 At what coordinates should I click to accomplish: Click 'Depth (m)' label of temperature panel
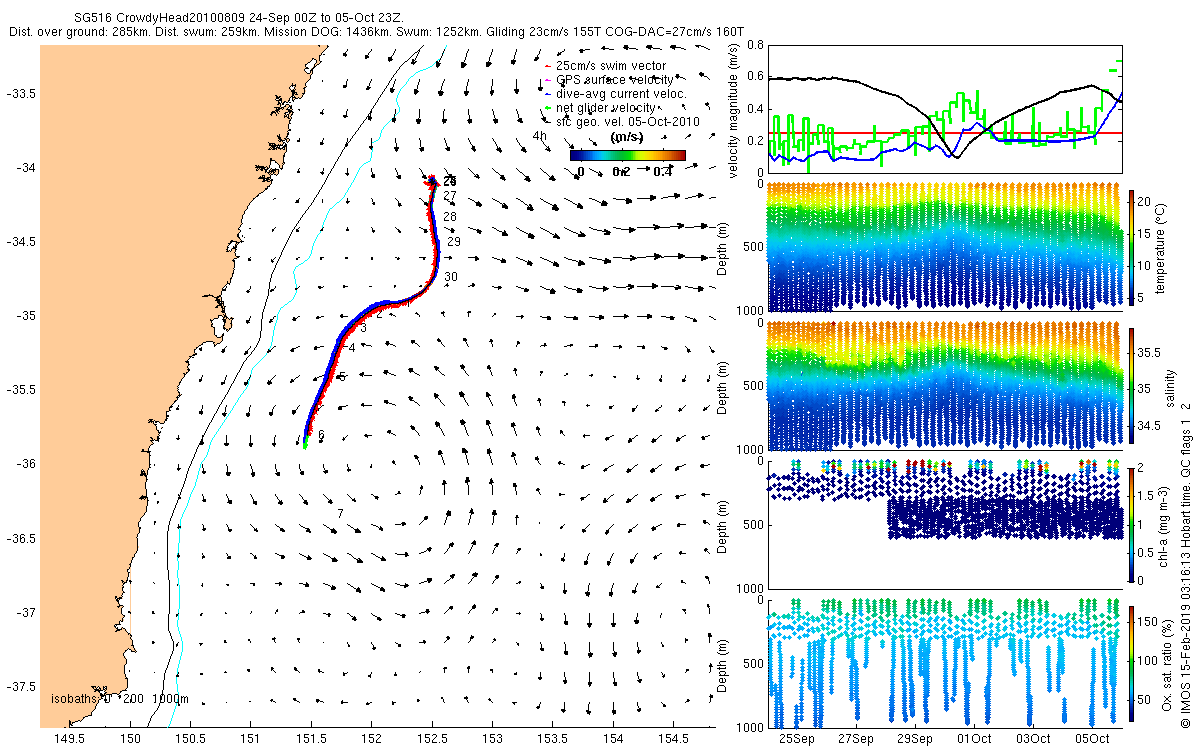pos(721,248)
